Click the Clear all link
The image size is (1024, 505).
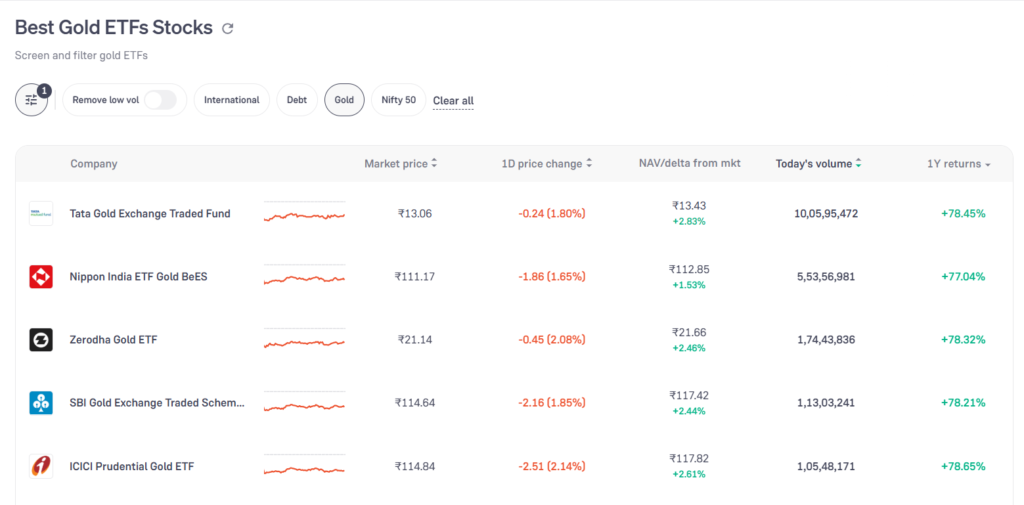point(453,101)
